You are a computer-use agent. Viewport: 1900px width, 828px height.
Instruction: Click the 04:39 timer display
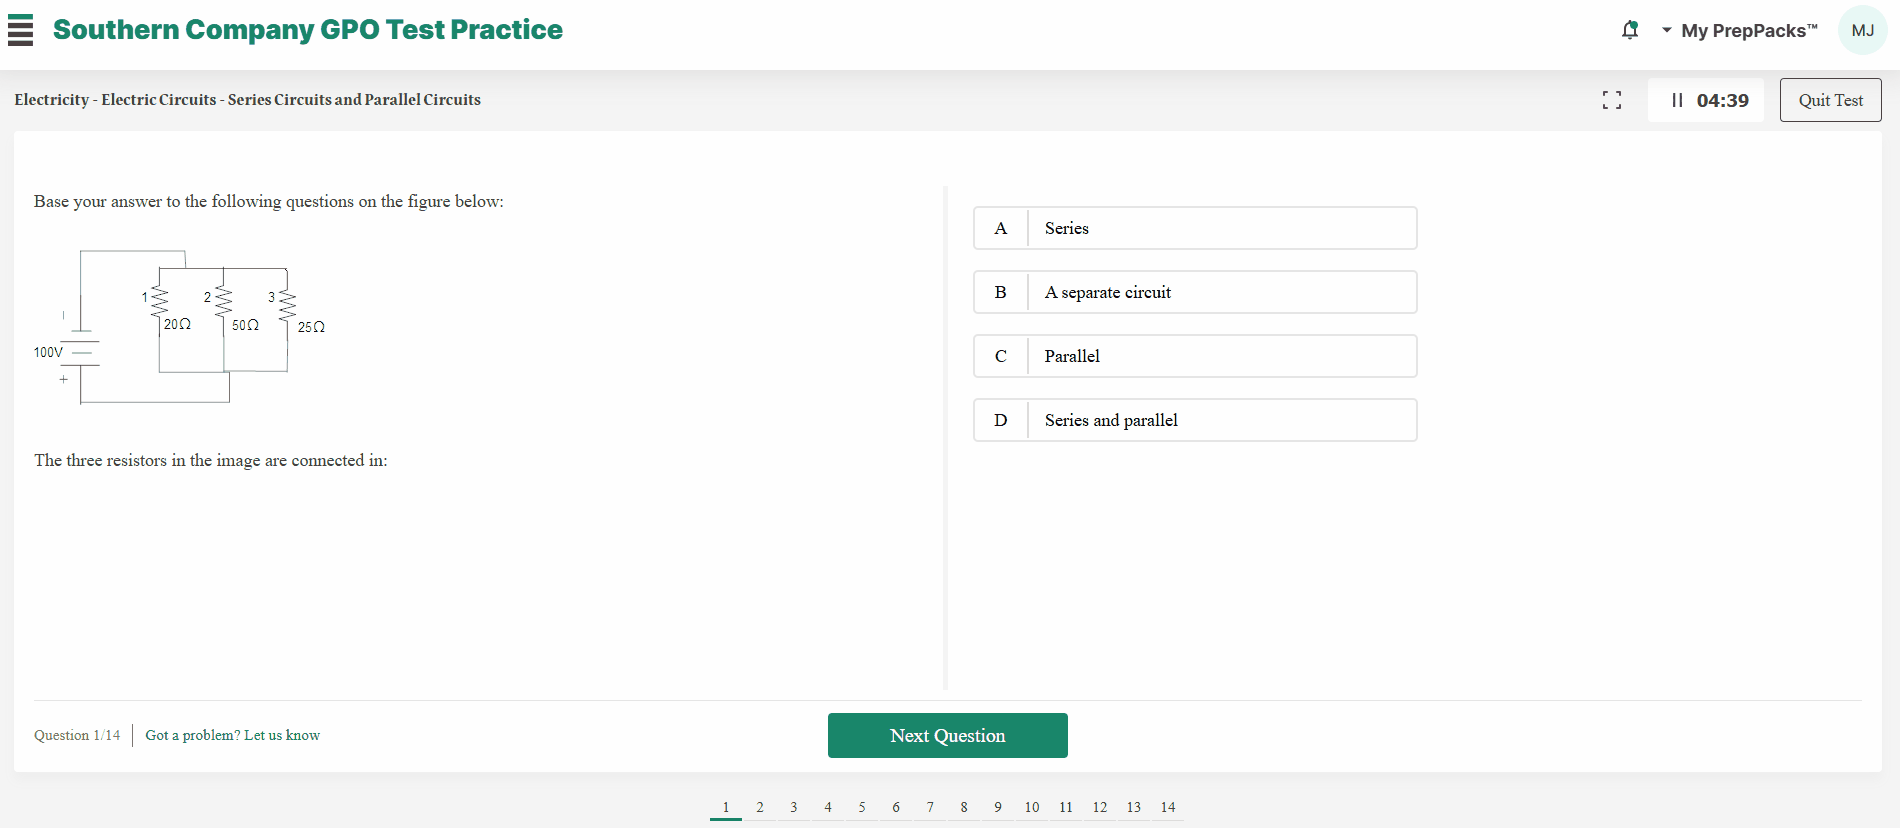click(1722, 100)
